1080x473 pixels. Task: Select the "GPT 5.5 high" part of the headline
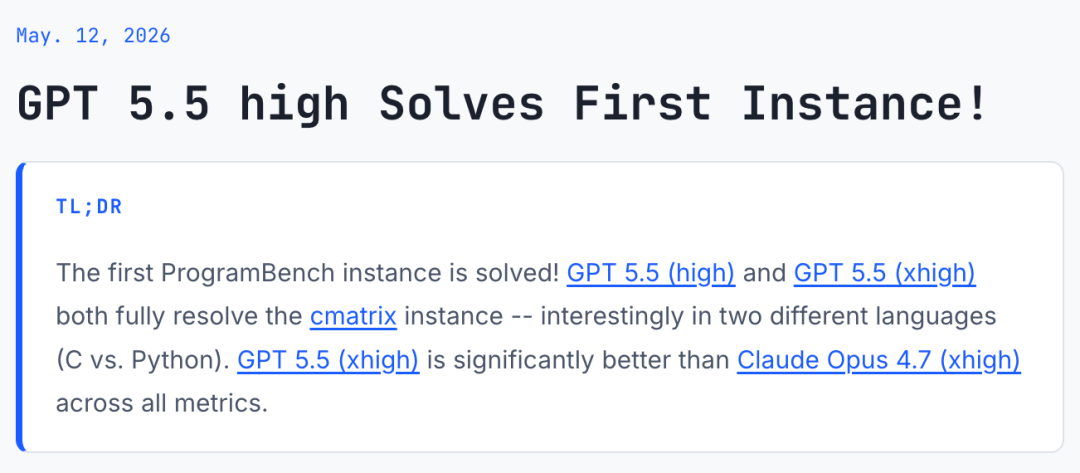coord(183,104)
